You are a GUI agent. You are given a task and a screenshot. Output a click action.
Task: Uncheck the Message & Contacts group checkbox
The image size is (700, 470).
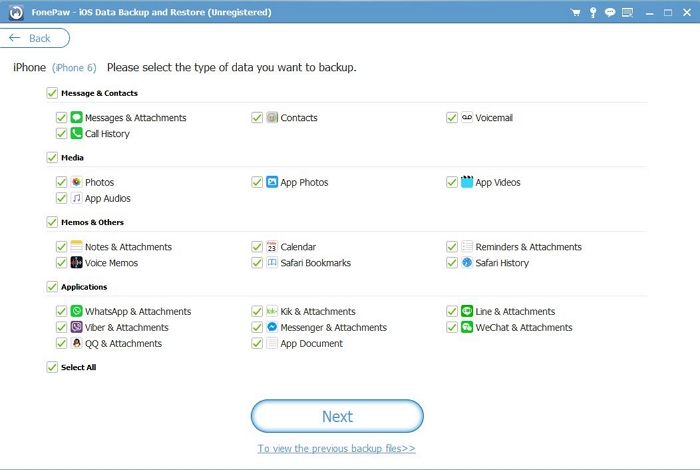click(x=52, y=93)
